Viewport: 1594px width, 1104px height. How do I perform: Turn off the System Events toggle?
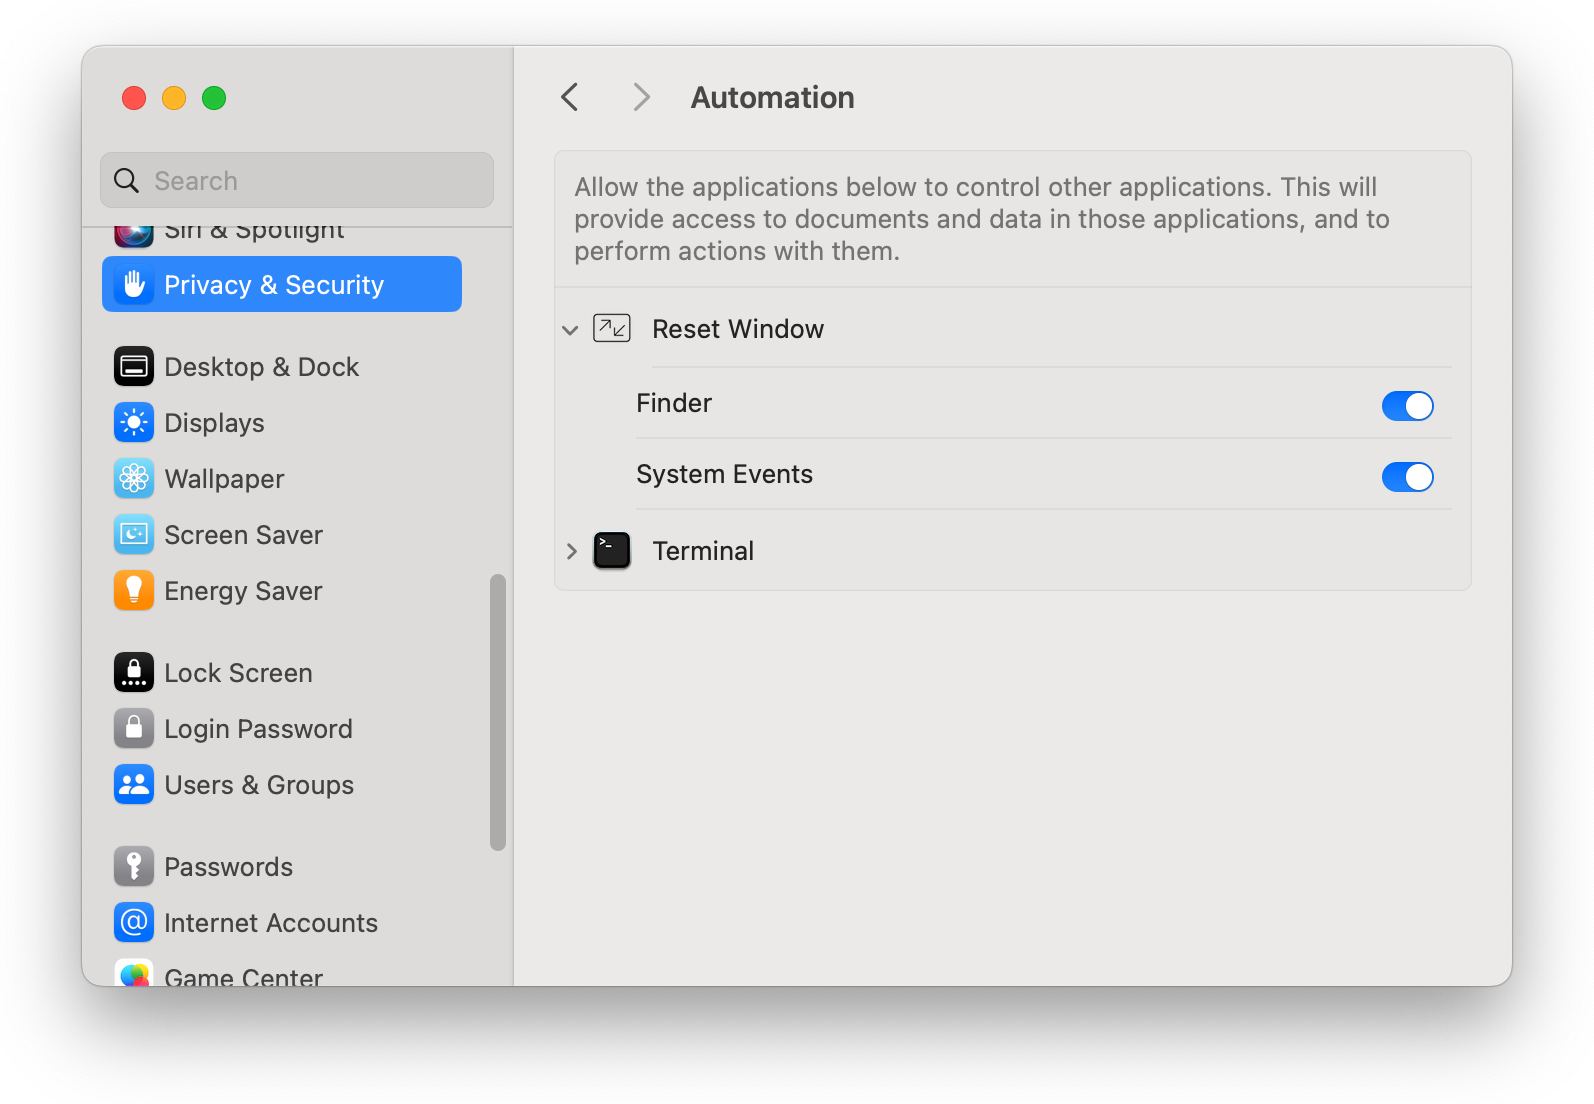[x=1408, y=477]
